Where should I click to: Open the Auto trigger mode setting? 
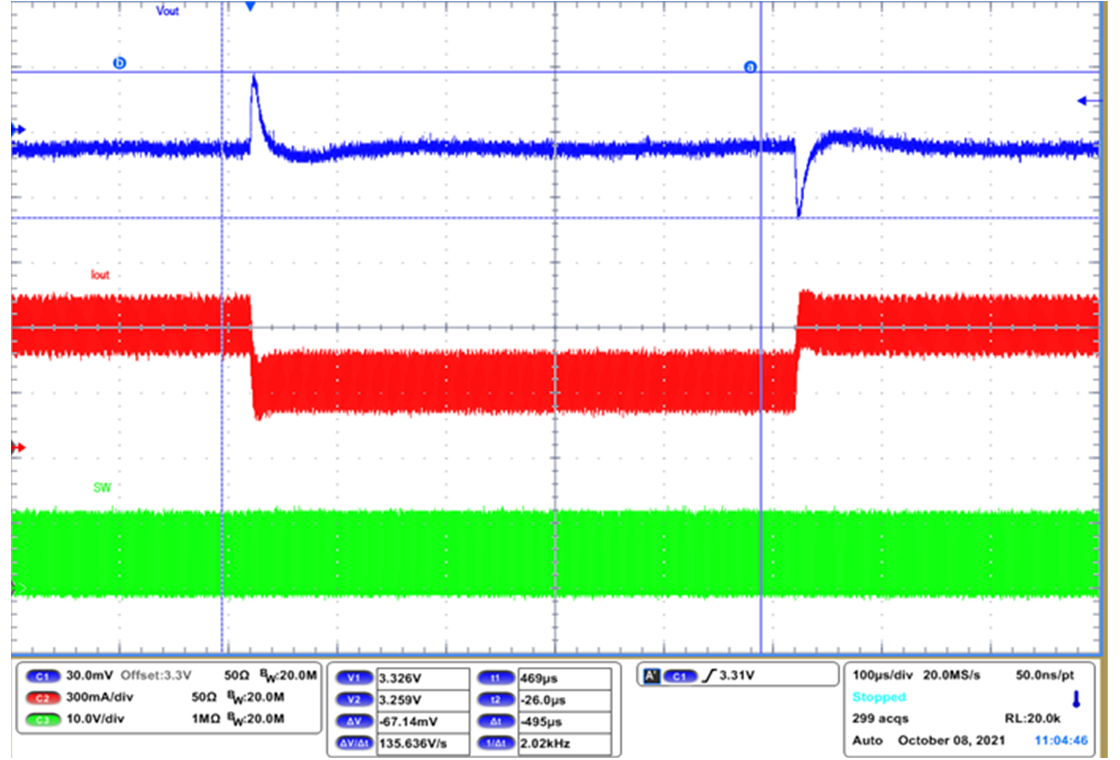[866, 741]
